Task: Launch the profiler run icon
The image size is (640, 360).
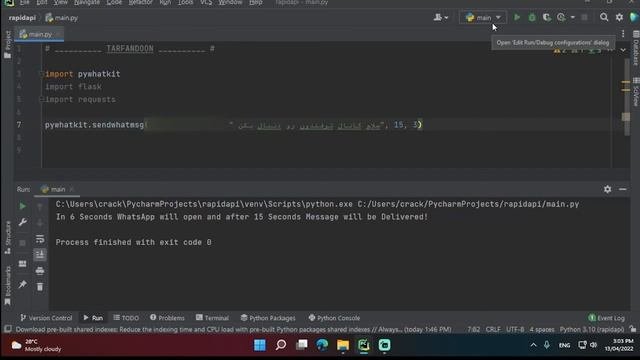Action: [x=561, y=18]
